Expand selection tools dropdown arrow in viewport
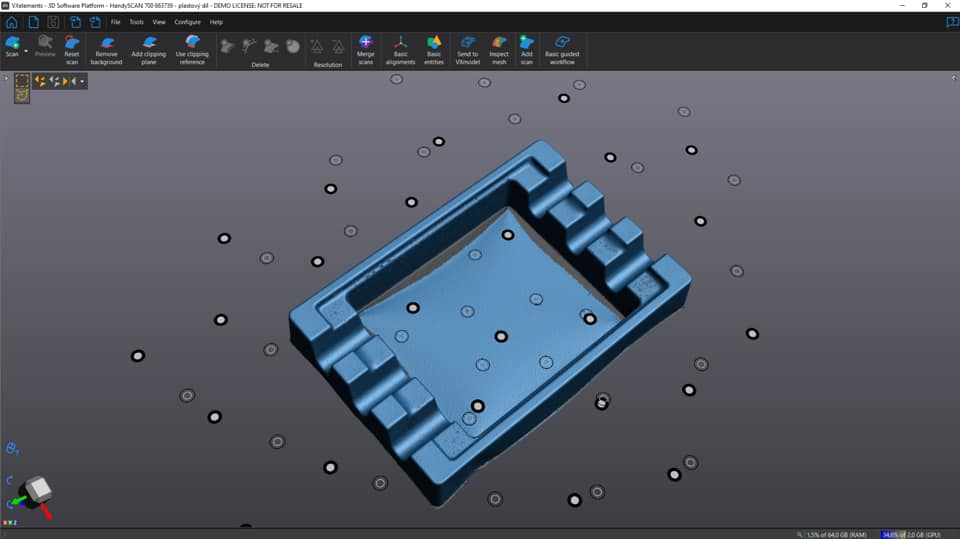The height and width of the screenshot is (539, 960). point(82,81)
